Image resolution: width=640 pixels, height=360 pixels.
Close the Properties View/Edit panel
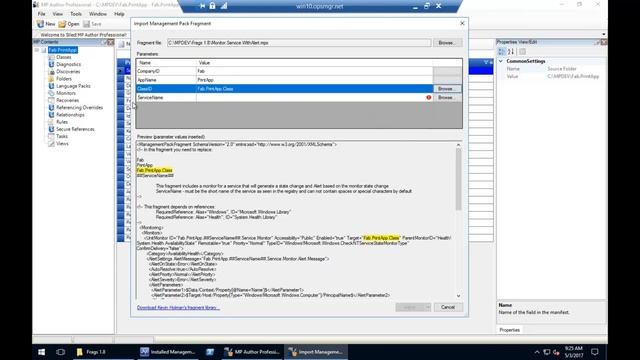604,42
